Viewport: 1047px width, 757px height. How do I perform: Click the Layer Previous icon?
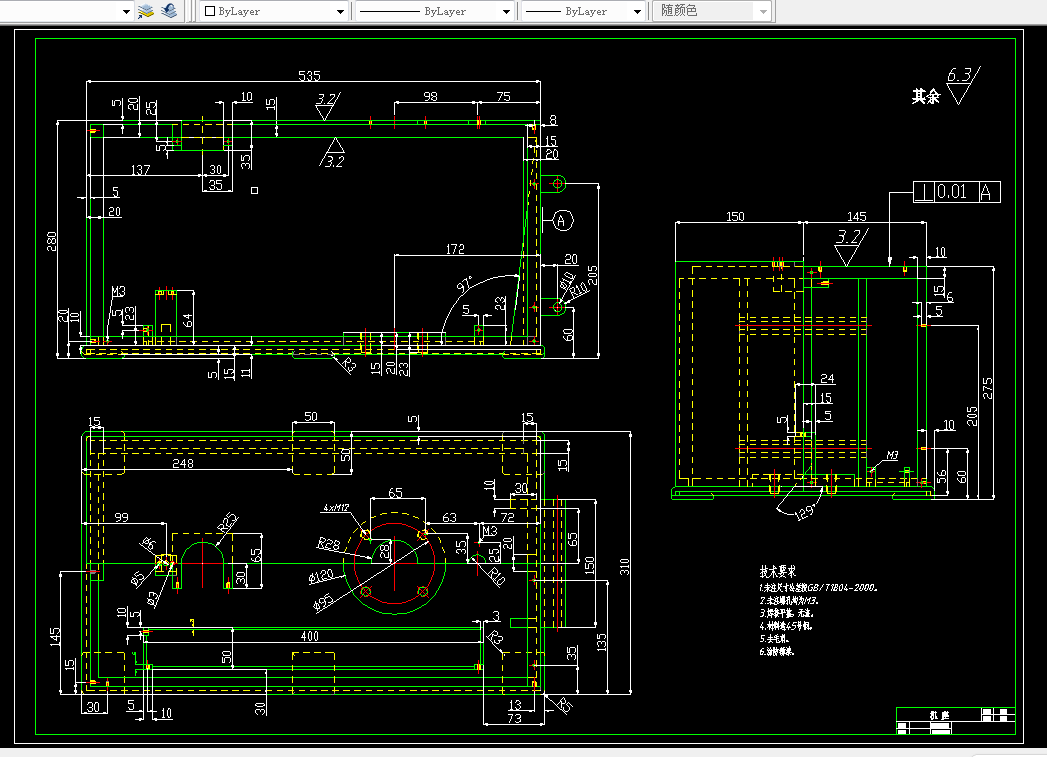point(169,11)
